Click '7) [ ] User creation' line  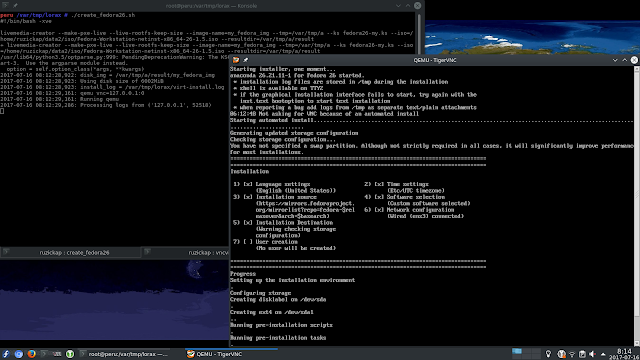tap(265, 242)
